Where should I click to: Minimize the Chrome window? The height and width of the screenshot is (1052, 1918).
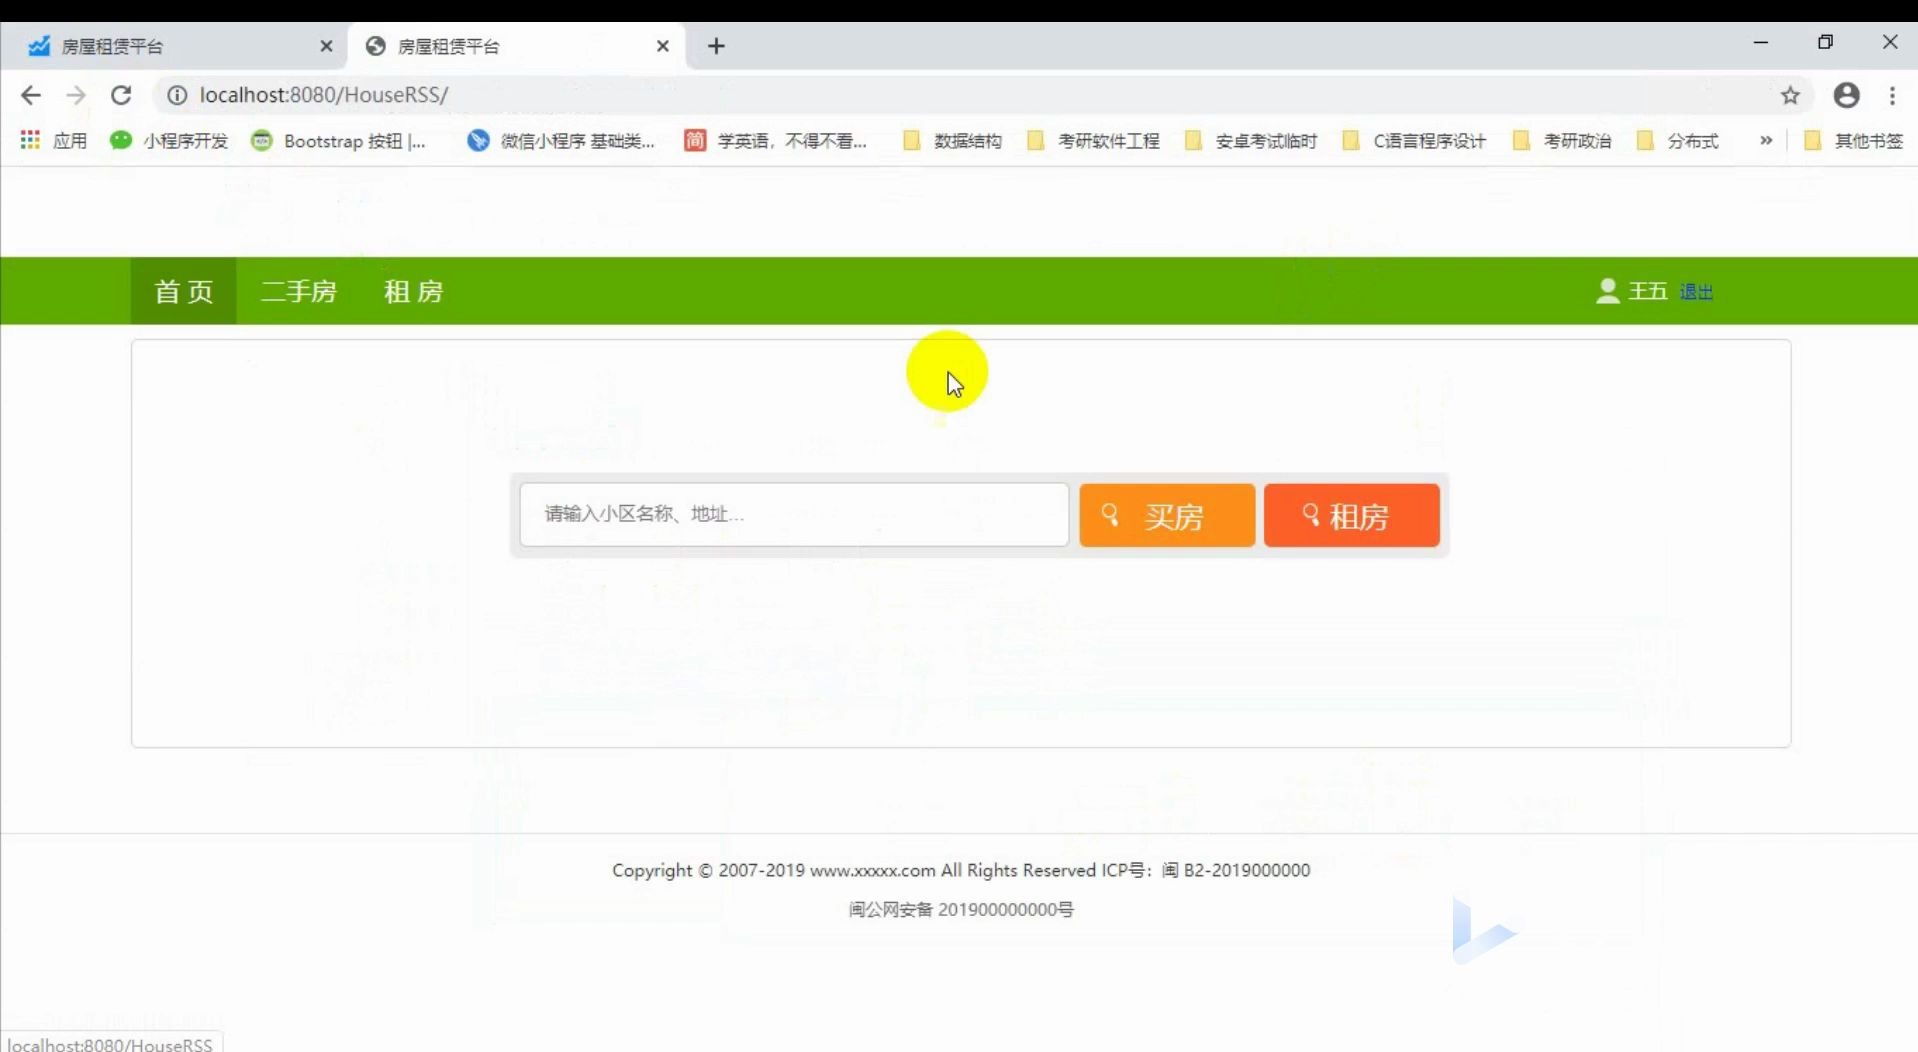(1761, 42)
